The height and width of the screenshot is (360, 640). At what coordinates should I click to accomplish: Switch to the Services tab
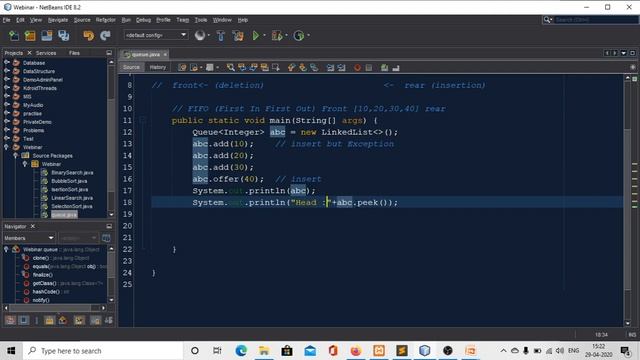point(46,53)
